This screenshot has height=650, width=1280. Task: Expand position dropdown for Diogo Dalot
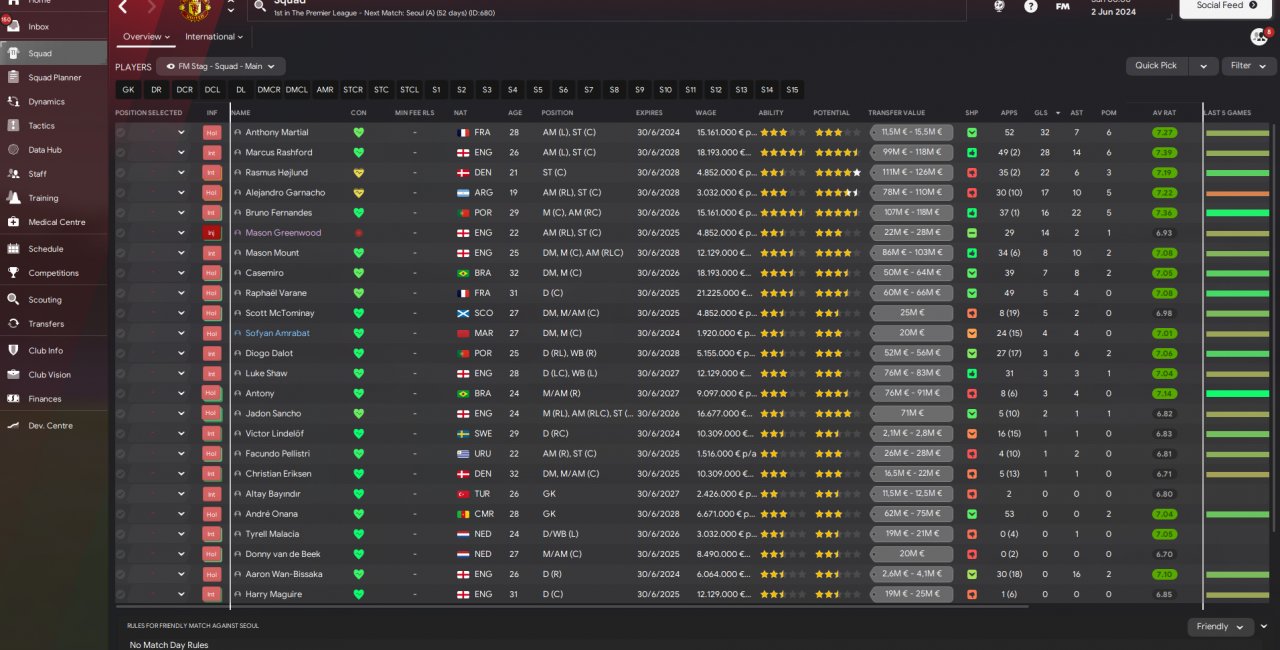coord(181,353)
